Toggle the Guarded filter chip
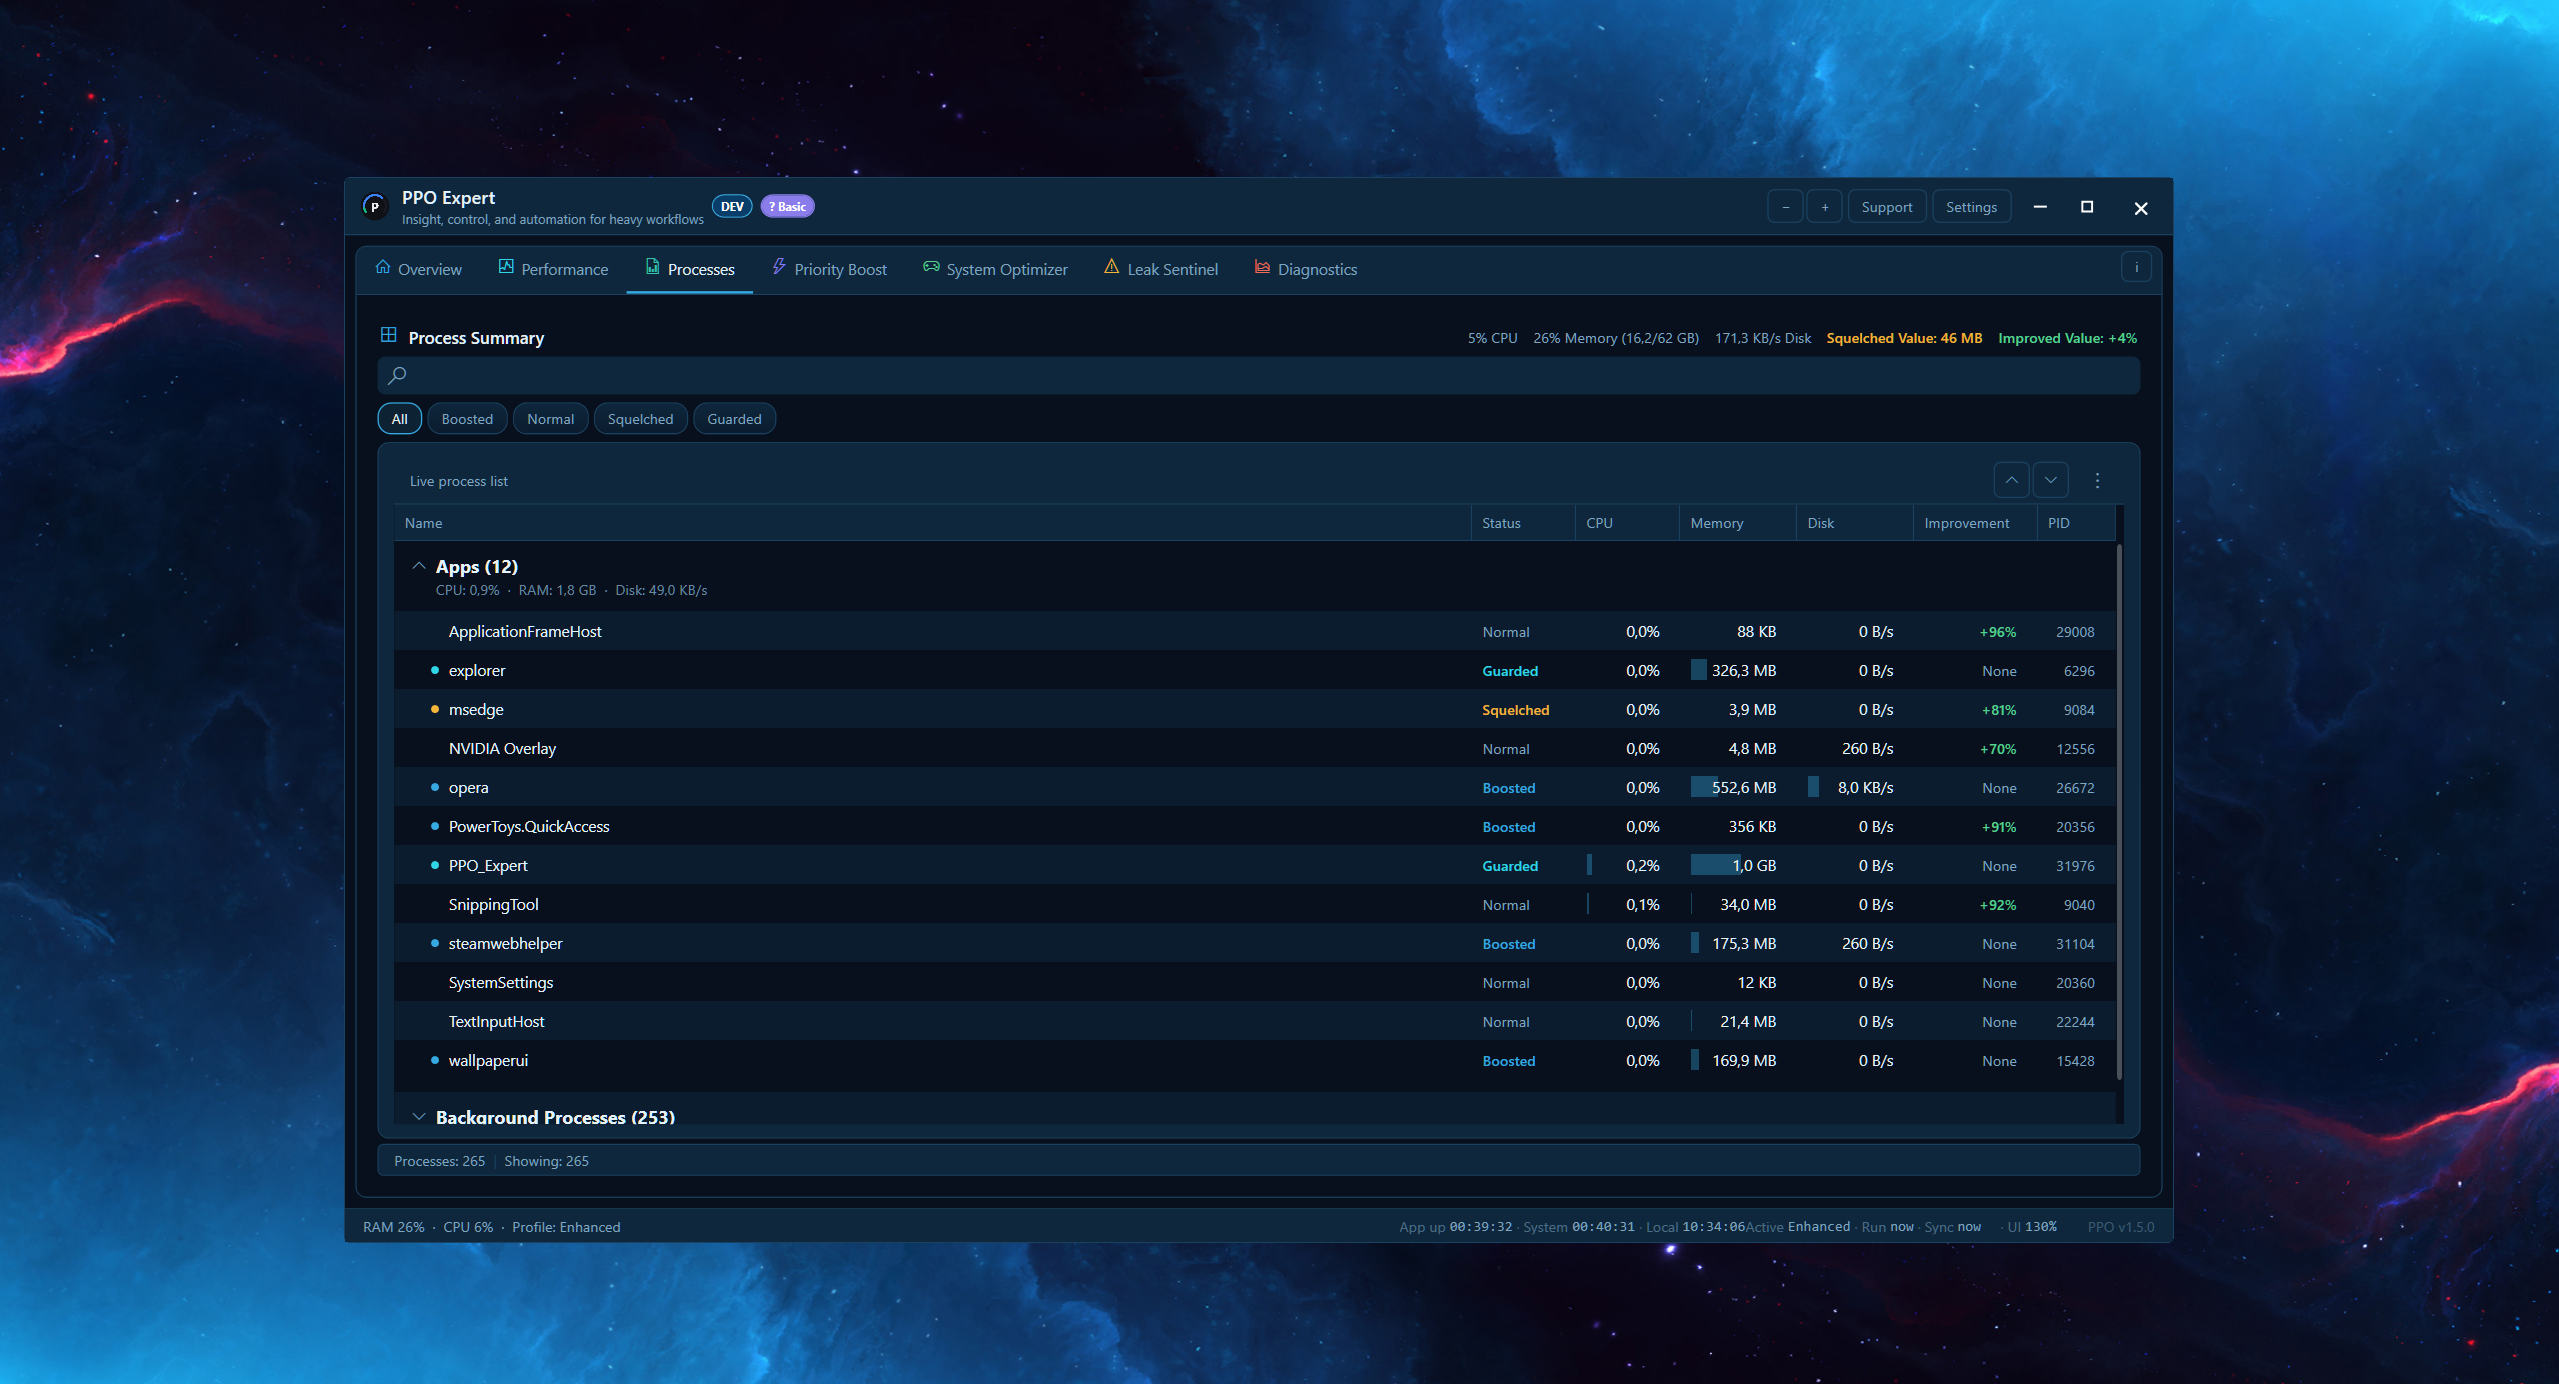Viewport: 2559px width, 1384px height. [734, 419]
